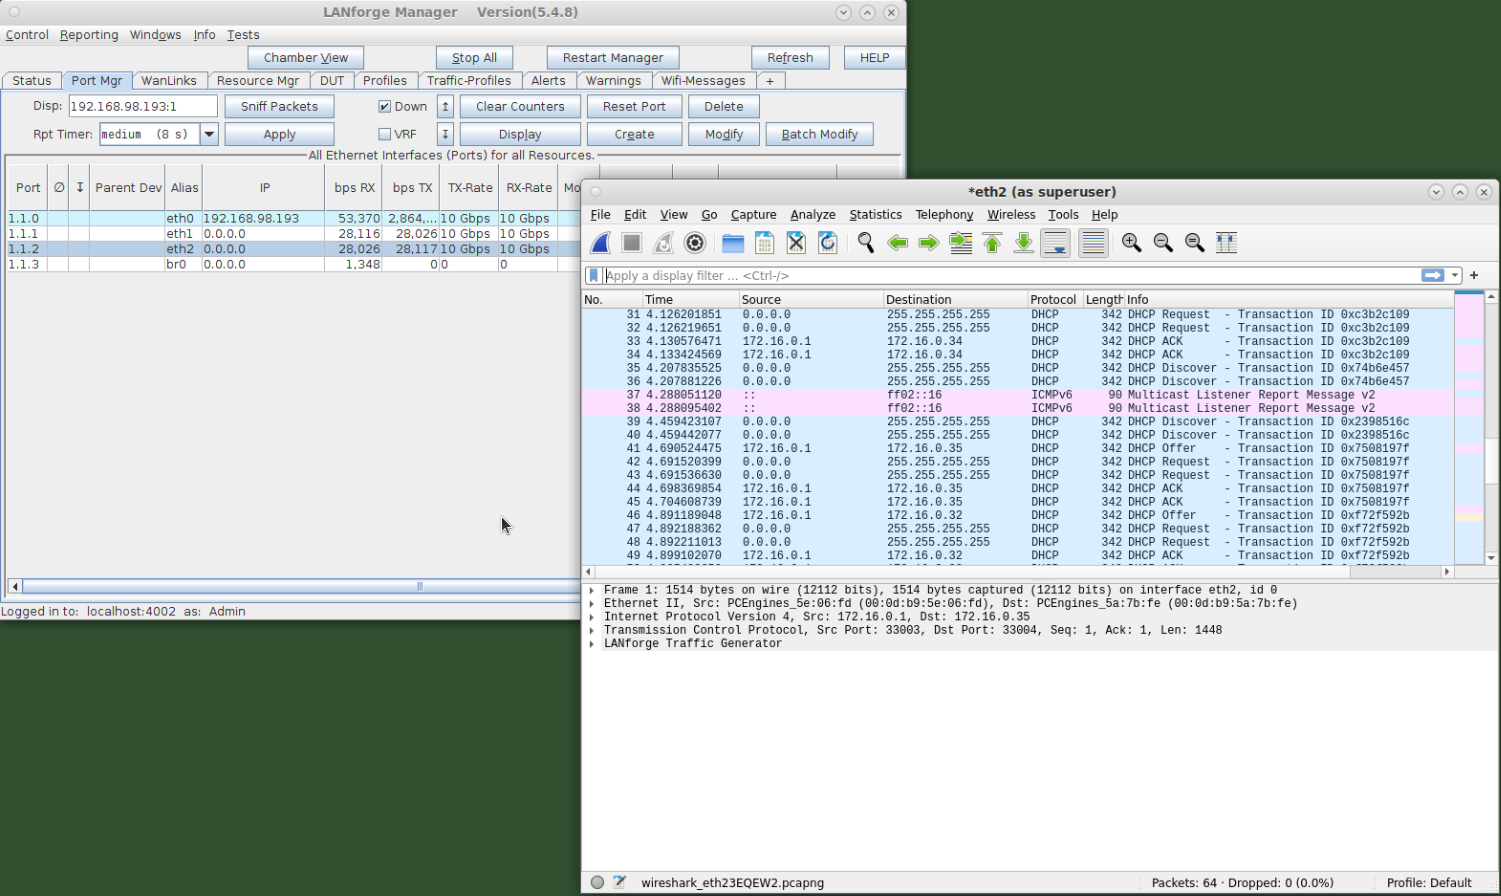Image resolution: width=1501 pixels, height=896 pixels.
Task: Focus the Disp input field
Action: pos(143,106)
